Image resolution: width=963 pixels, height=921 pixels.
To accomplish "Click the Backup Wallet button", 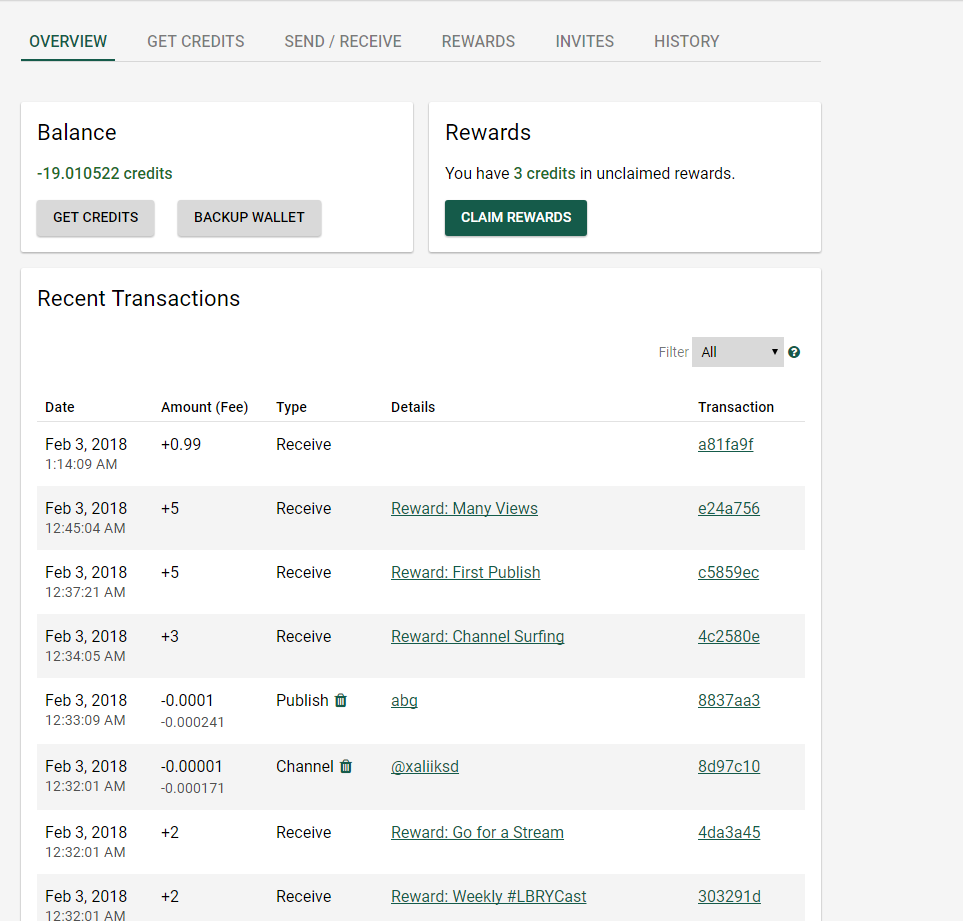I will (x=249, y=217).
